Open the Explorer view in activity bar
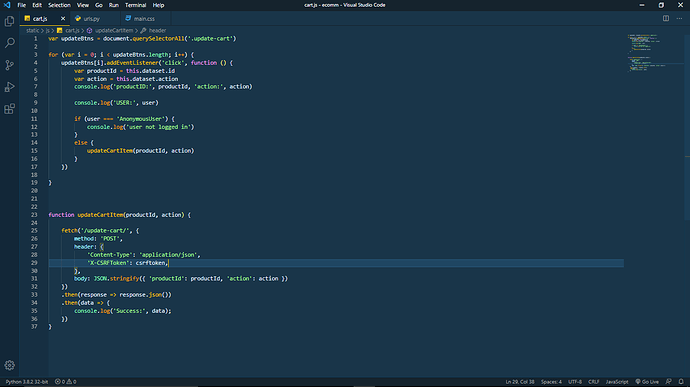Image resolution: width=690 pixels, height=387 pixels. [9, 21]
